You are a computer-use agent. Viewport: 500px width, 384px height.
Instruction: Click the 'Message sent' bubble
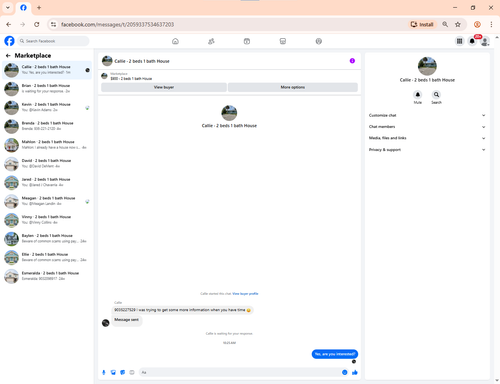(x=127, y=320)
